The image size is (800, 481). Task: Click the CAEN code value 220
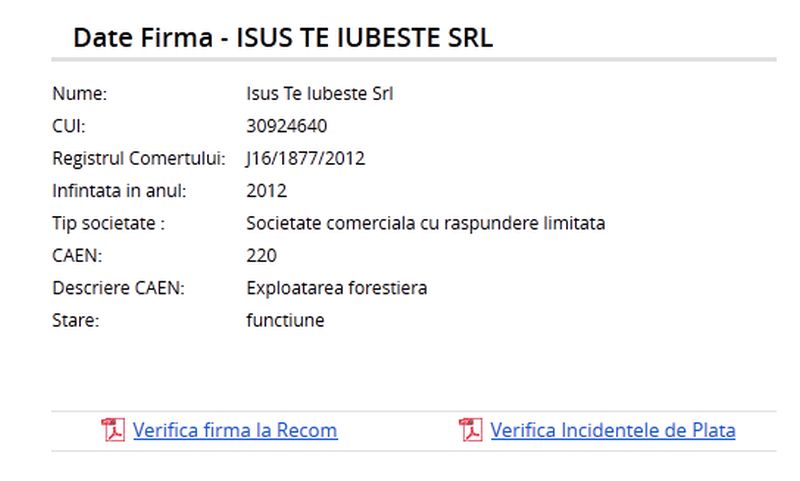tap(262, 256)
